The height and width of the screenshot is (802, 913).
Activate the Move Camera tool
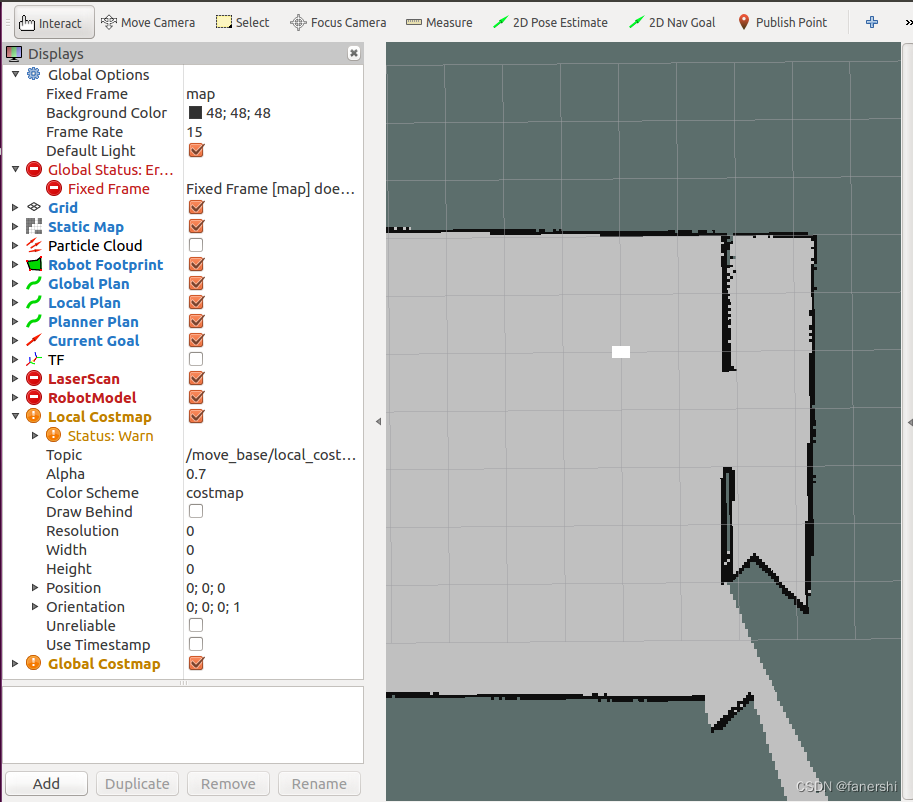coord(148,20)
